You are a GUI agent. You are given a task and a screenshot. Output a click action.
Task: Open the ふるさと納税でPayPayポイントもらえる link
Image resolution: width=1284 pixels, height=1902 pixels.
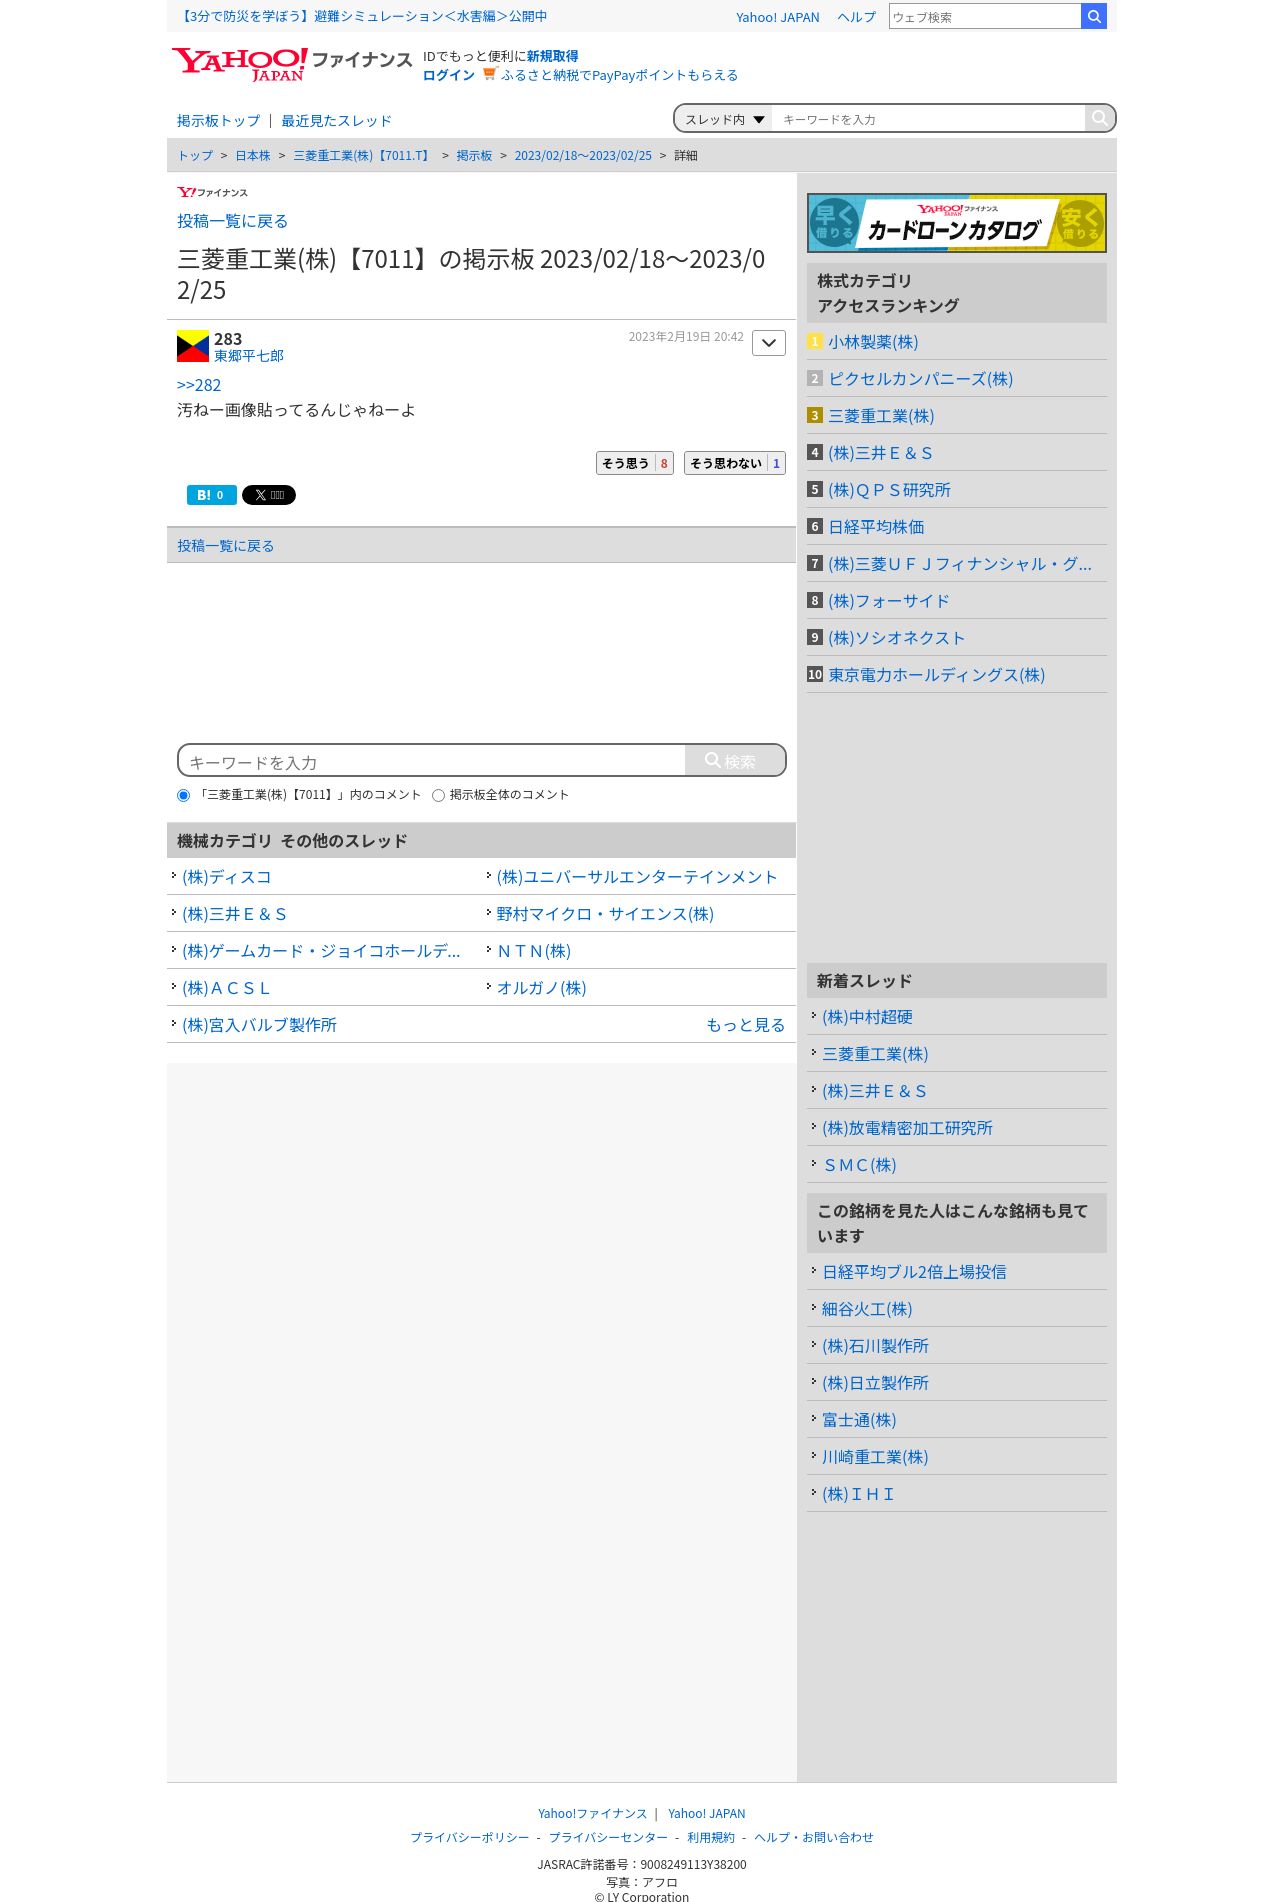pos(619,75)
